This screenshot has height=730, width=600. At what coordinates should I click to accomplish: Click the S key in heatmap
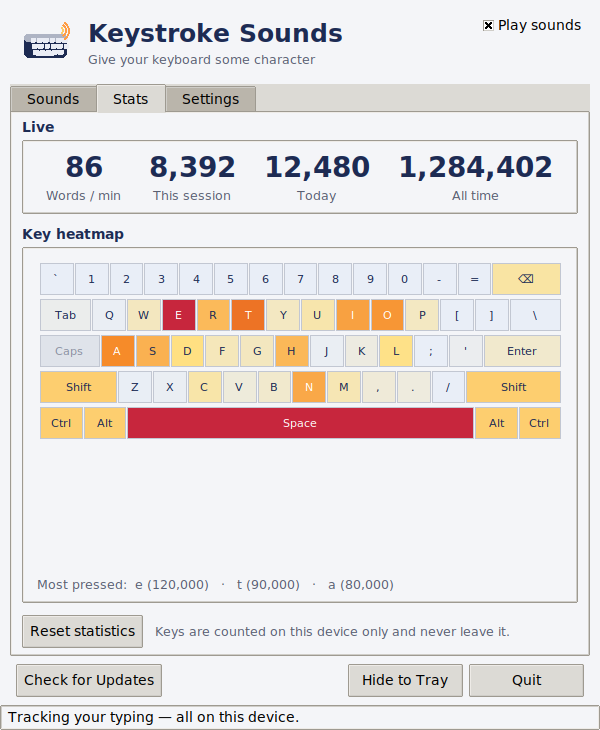pos(152,351)
